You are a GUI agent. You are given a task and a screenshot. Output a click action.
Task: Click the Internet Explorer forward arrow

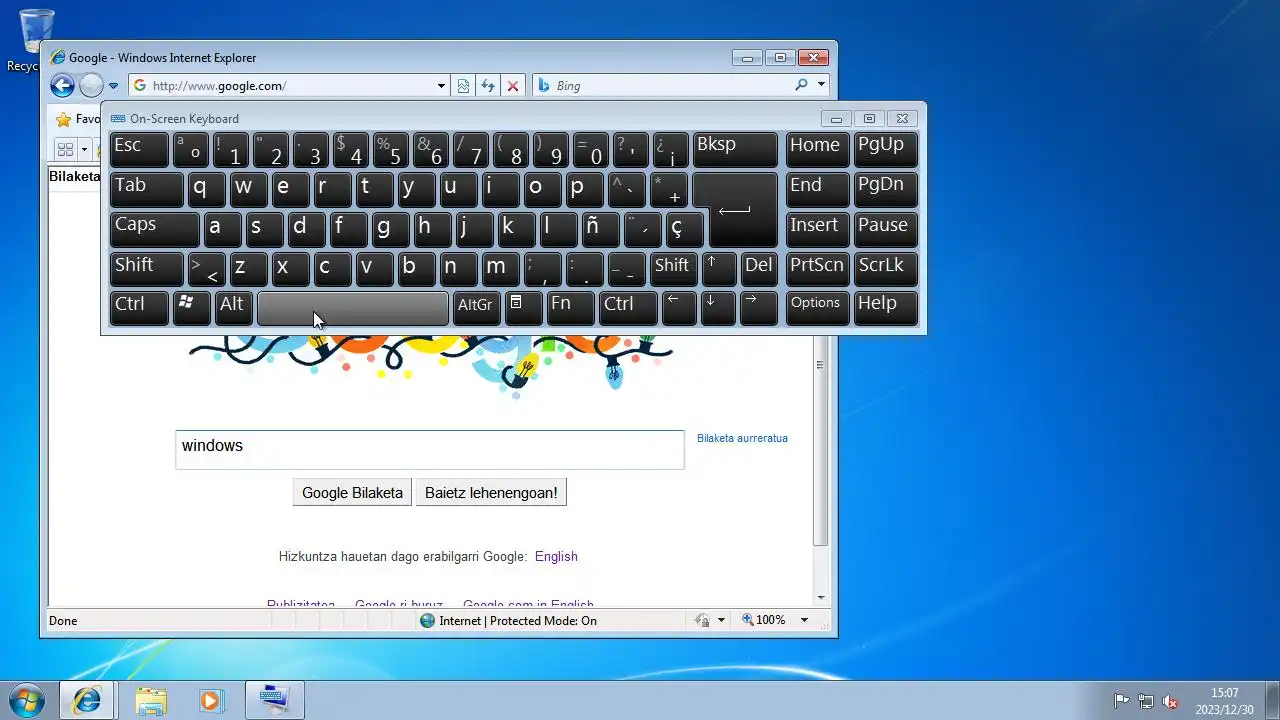coord(91,86)
